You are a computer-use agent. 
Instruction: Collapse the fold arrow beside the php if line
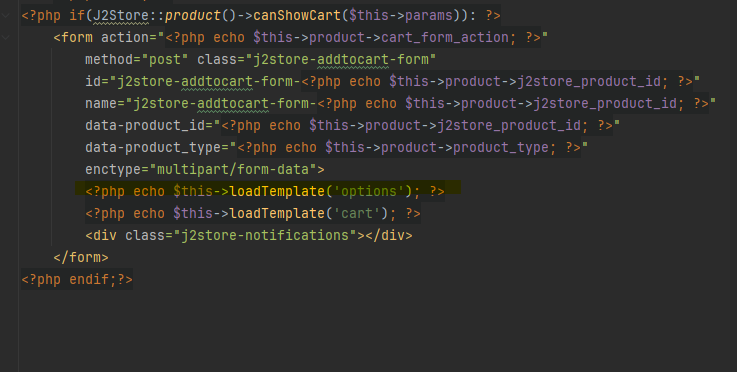point(6,15)
